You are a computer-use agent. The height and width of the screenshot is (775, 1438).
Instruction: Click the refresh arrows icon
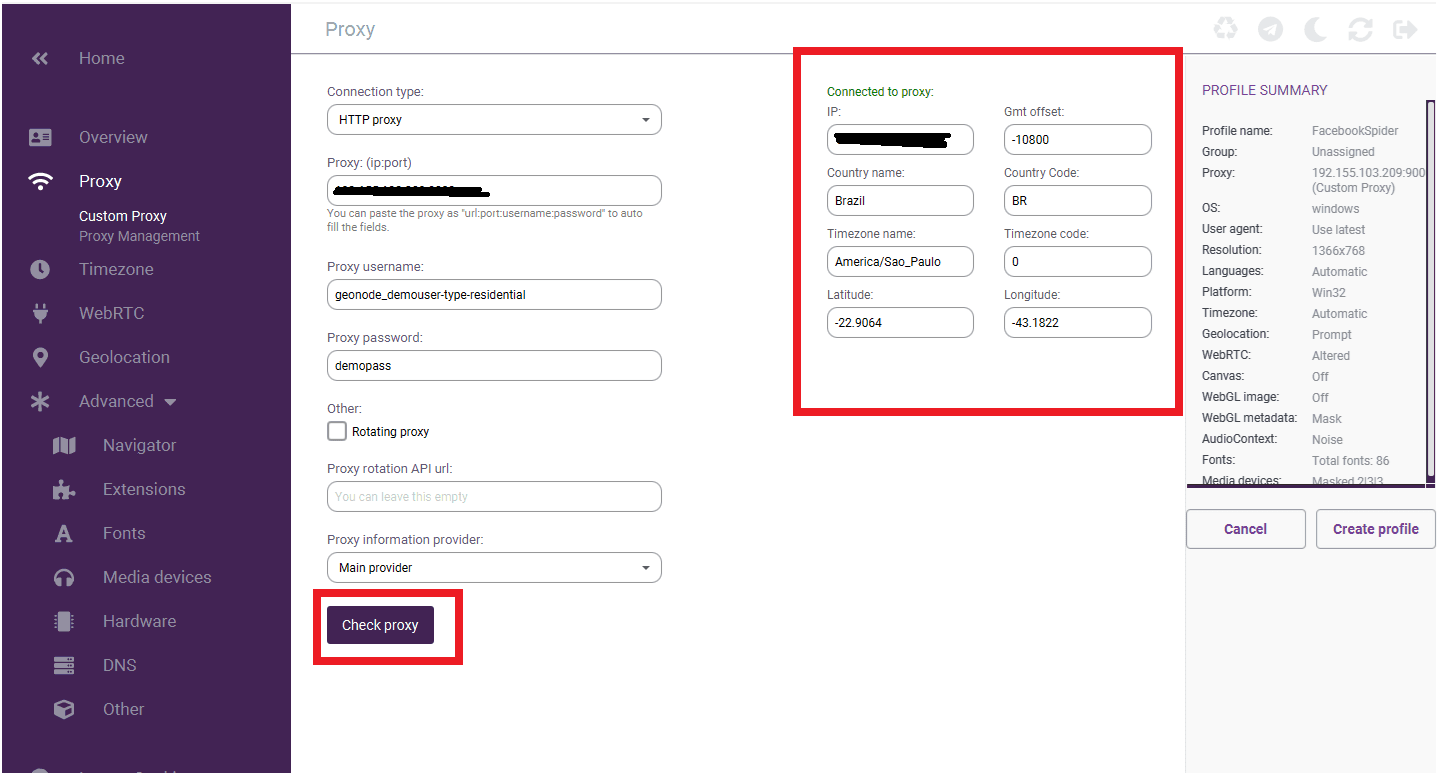point(1360,29)
